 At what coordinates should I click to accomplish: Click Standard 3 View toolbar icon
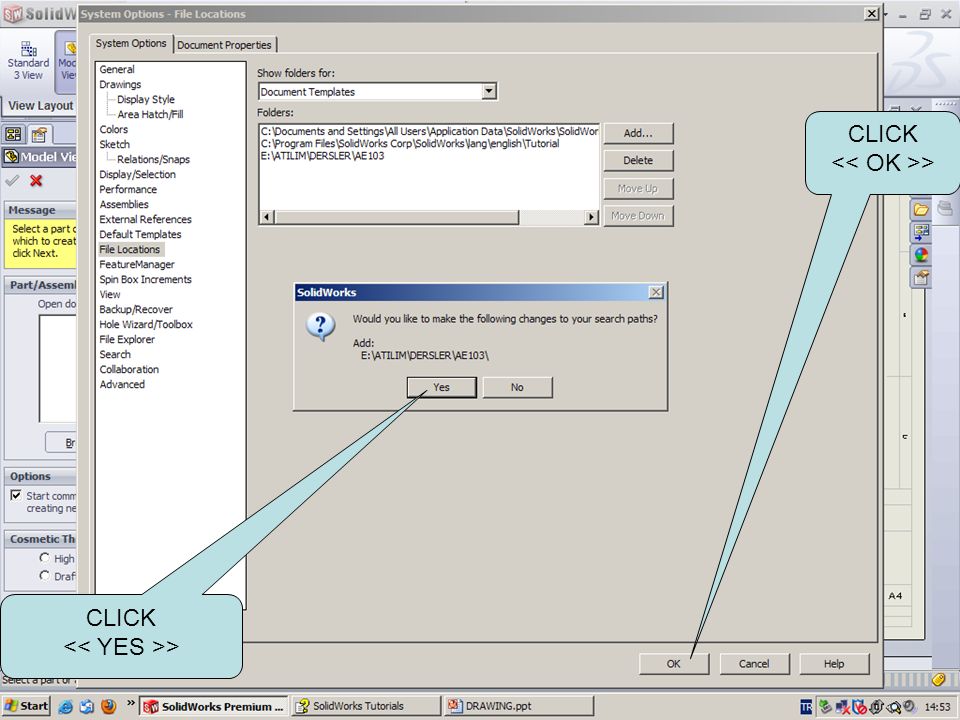click(28, 61)
